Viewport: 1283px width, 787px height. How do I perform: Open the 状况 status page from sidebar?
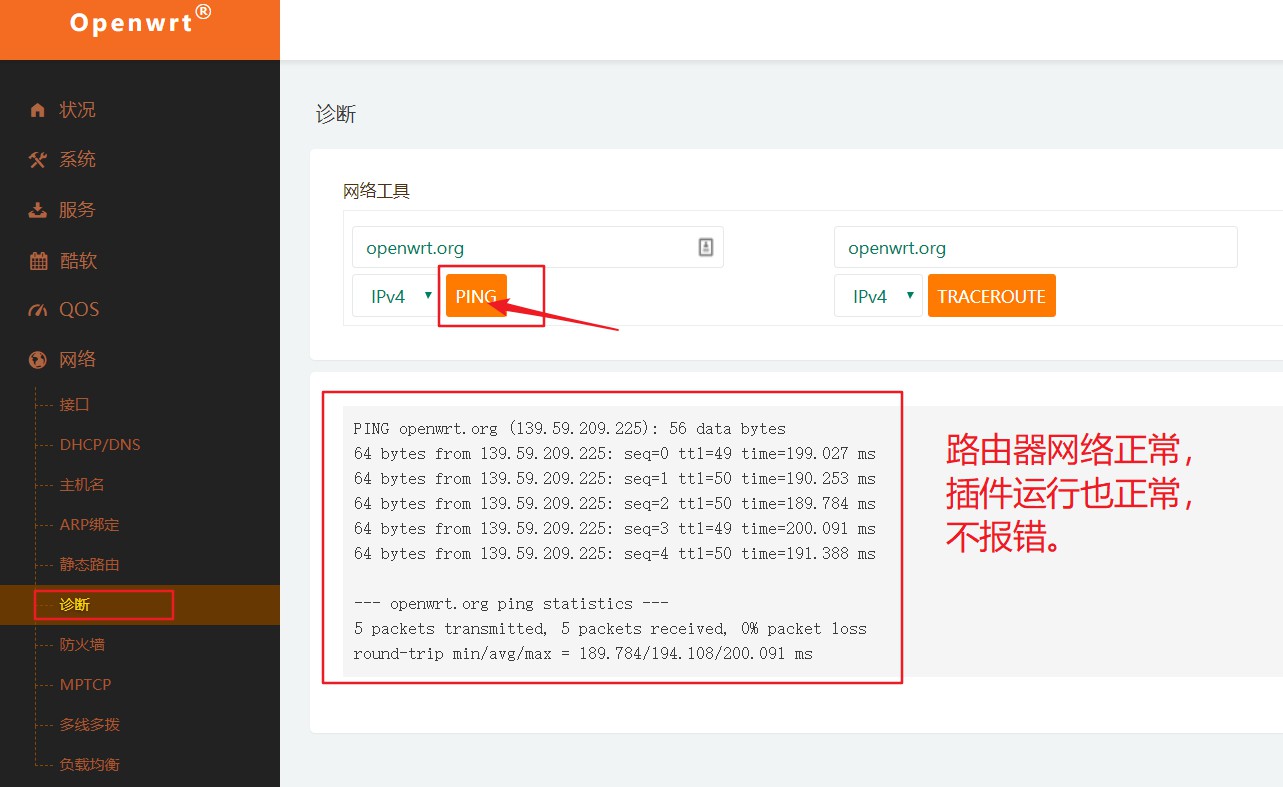click(78, 109)
